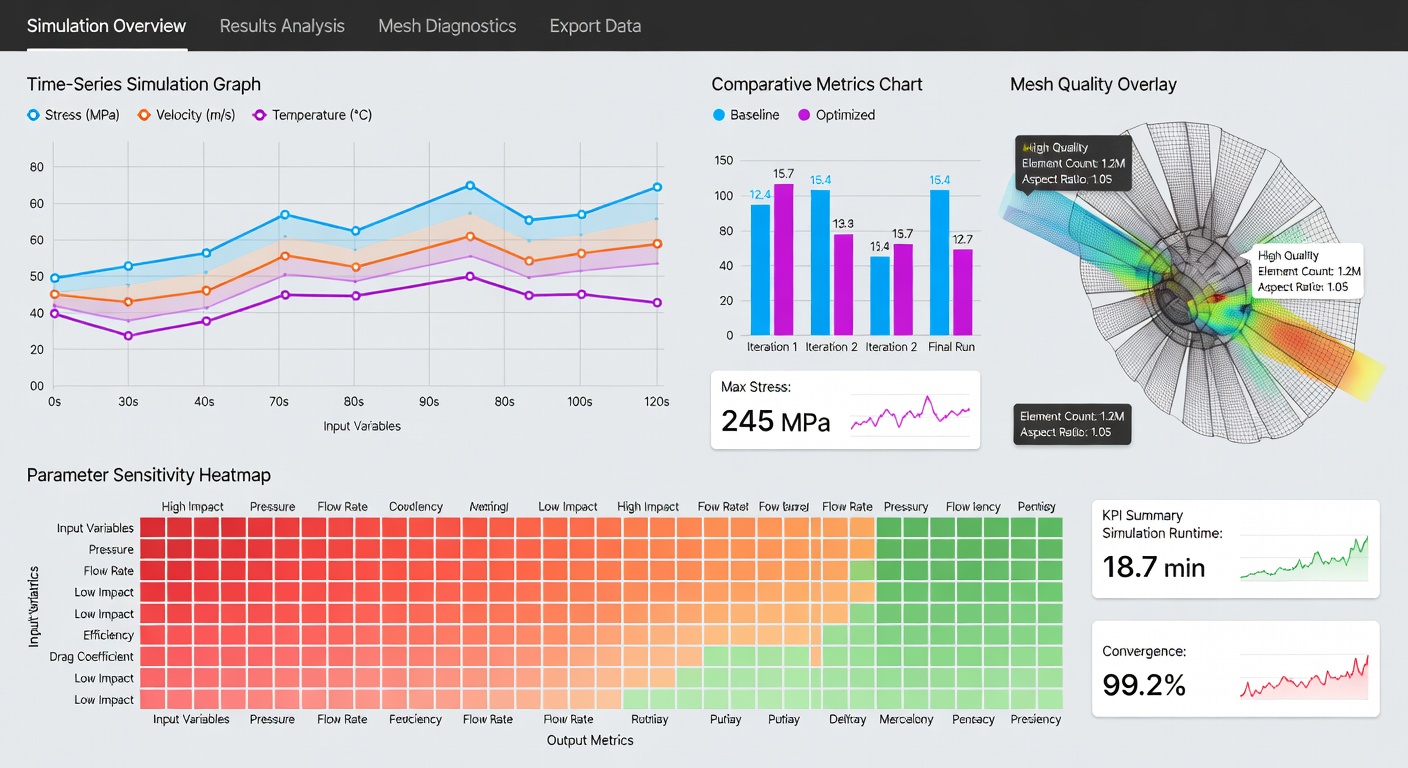The image size is (1408, 768).
Task: Select the Drag Coefficient heatmap row label
Action: pos(92,657)
